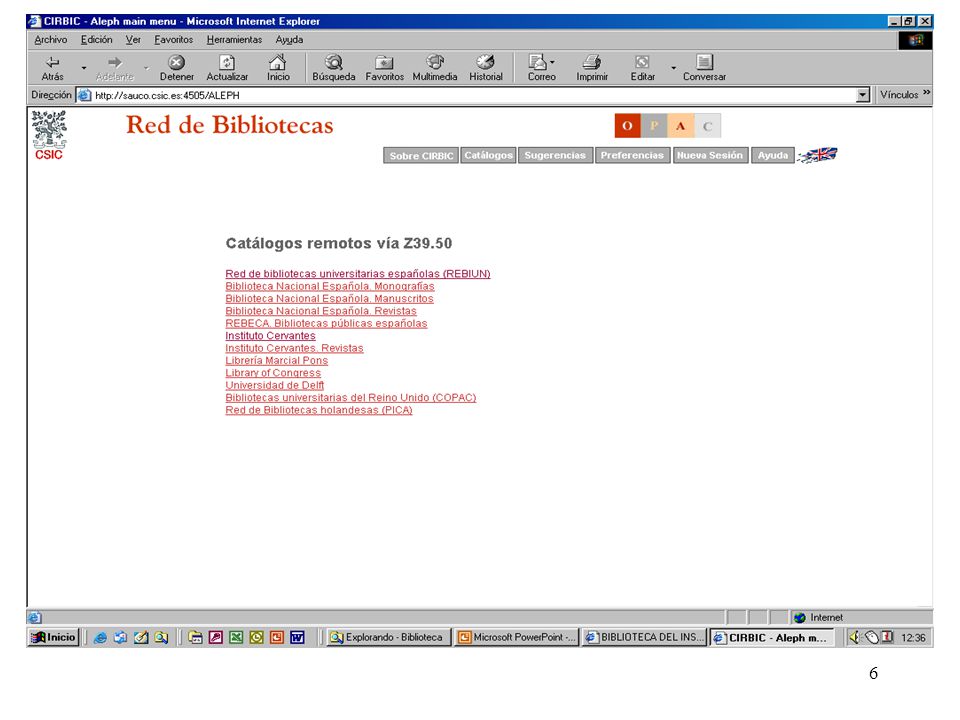Open the Windows Inicio start button

[x=54, y=637]
